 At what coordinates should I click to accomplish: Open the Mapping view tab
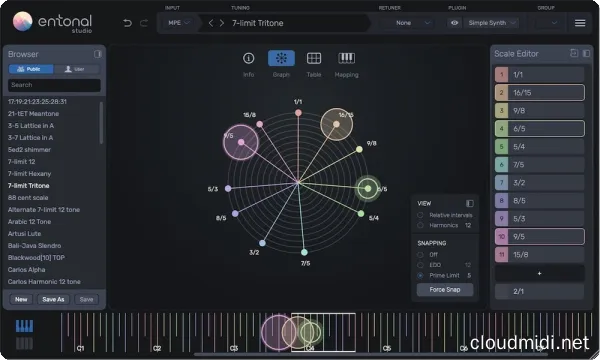pos(346,64)
